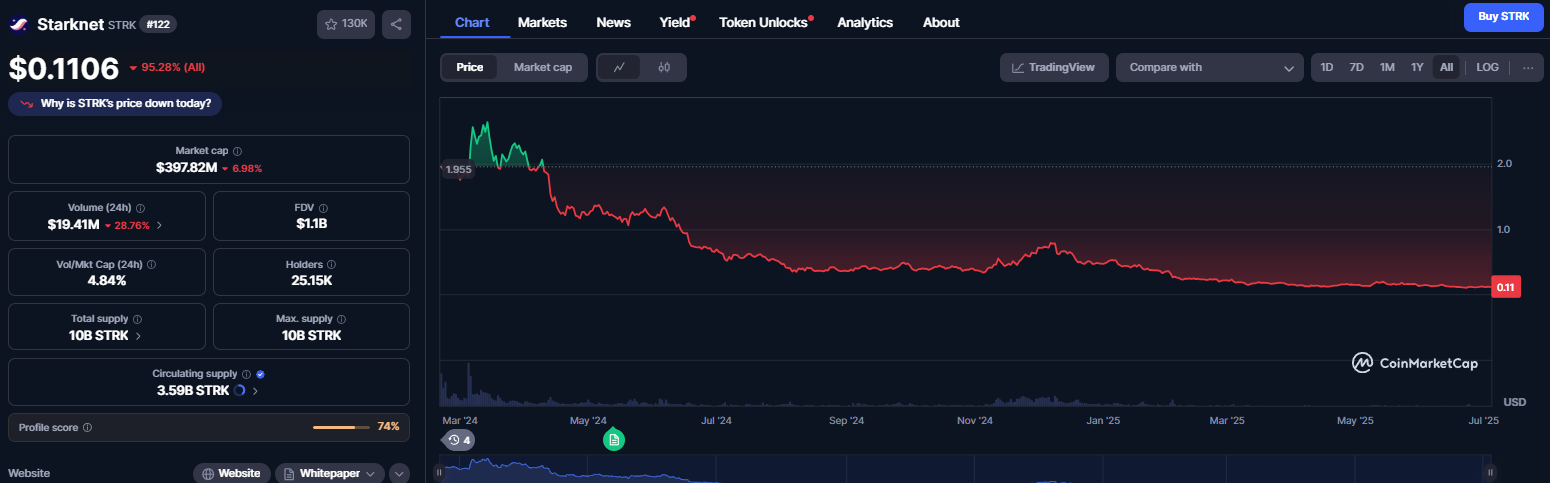Click the green document event marker
This screenshot has width=1550, height=483.
[x=614, y=439]
